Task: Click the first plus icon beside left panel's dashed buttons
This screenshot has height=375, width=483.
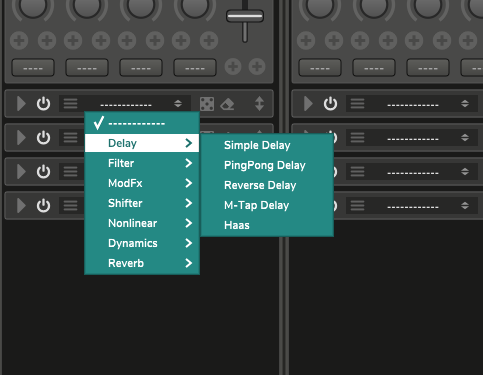Action: click(x=233, y=67)
